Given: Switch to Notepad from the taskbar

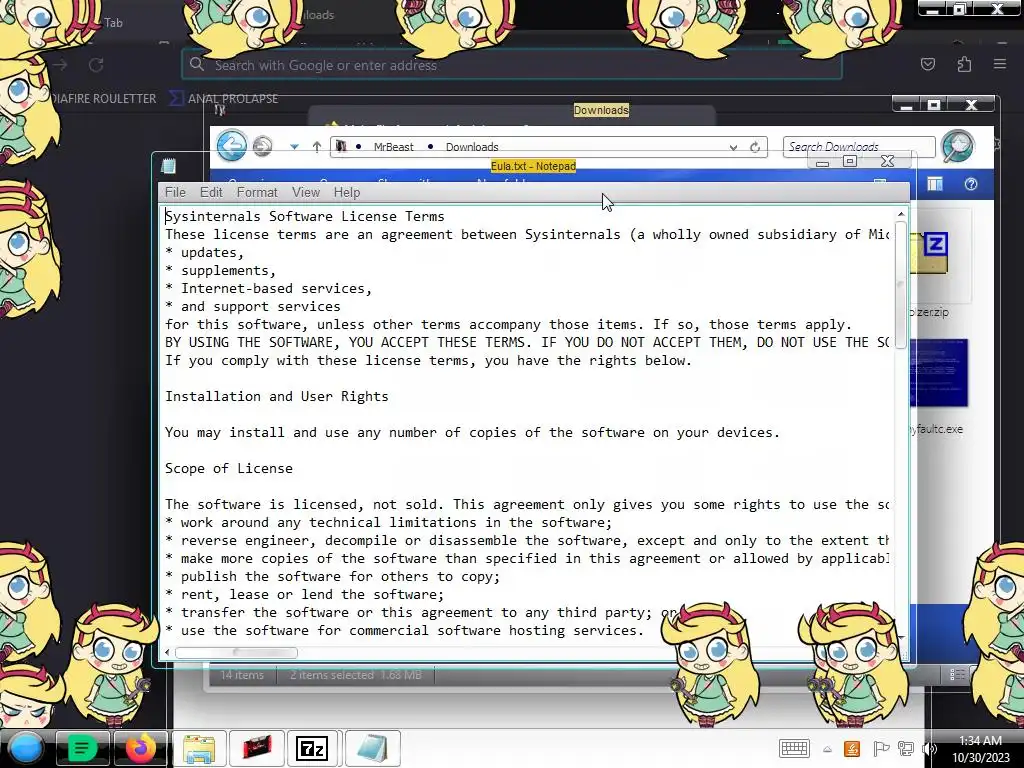Looking at the screenshot, I should coord(372,748).
